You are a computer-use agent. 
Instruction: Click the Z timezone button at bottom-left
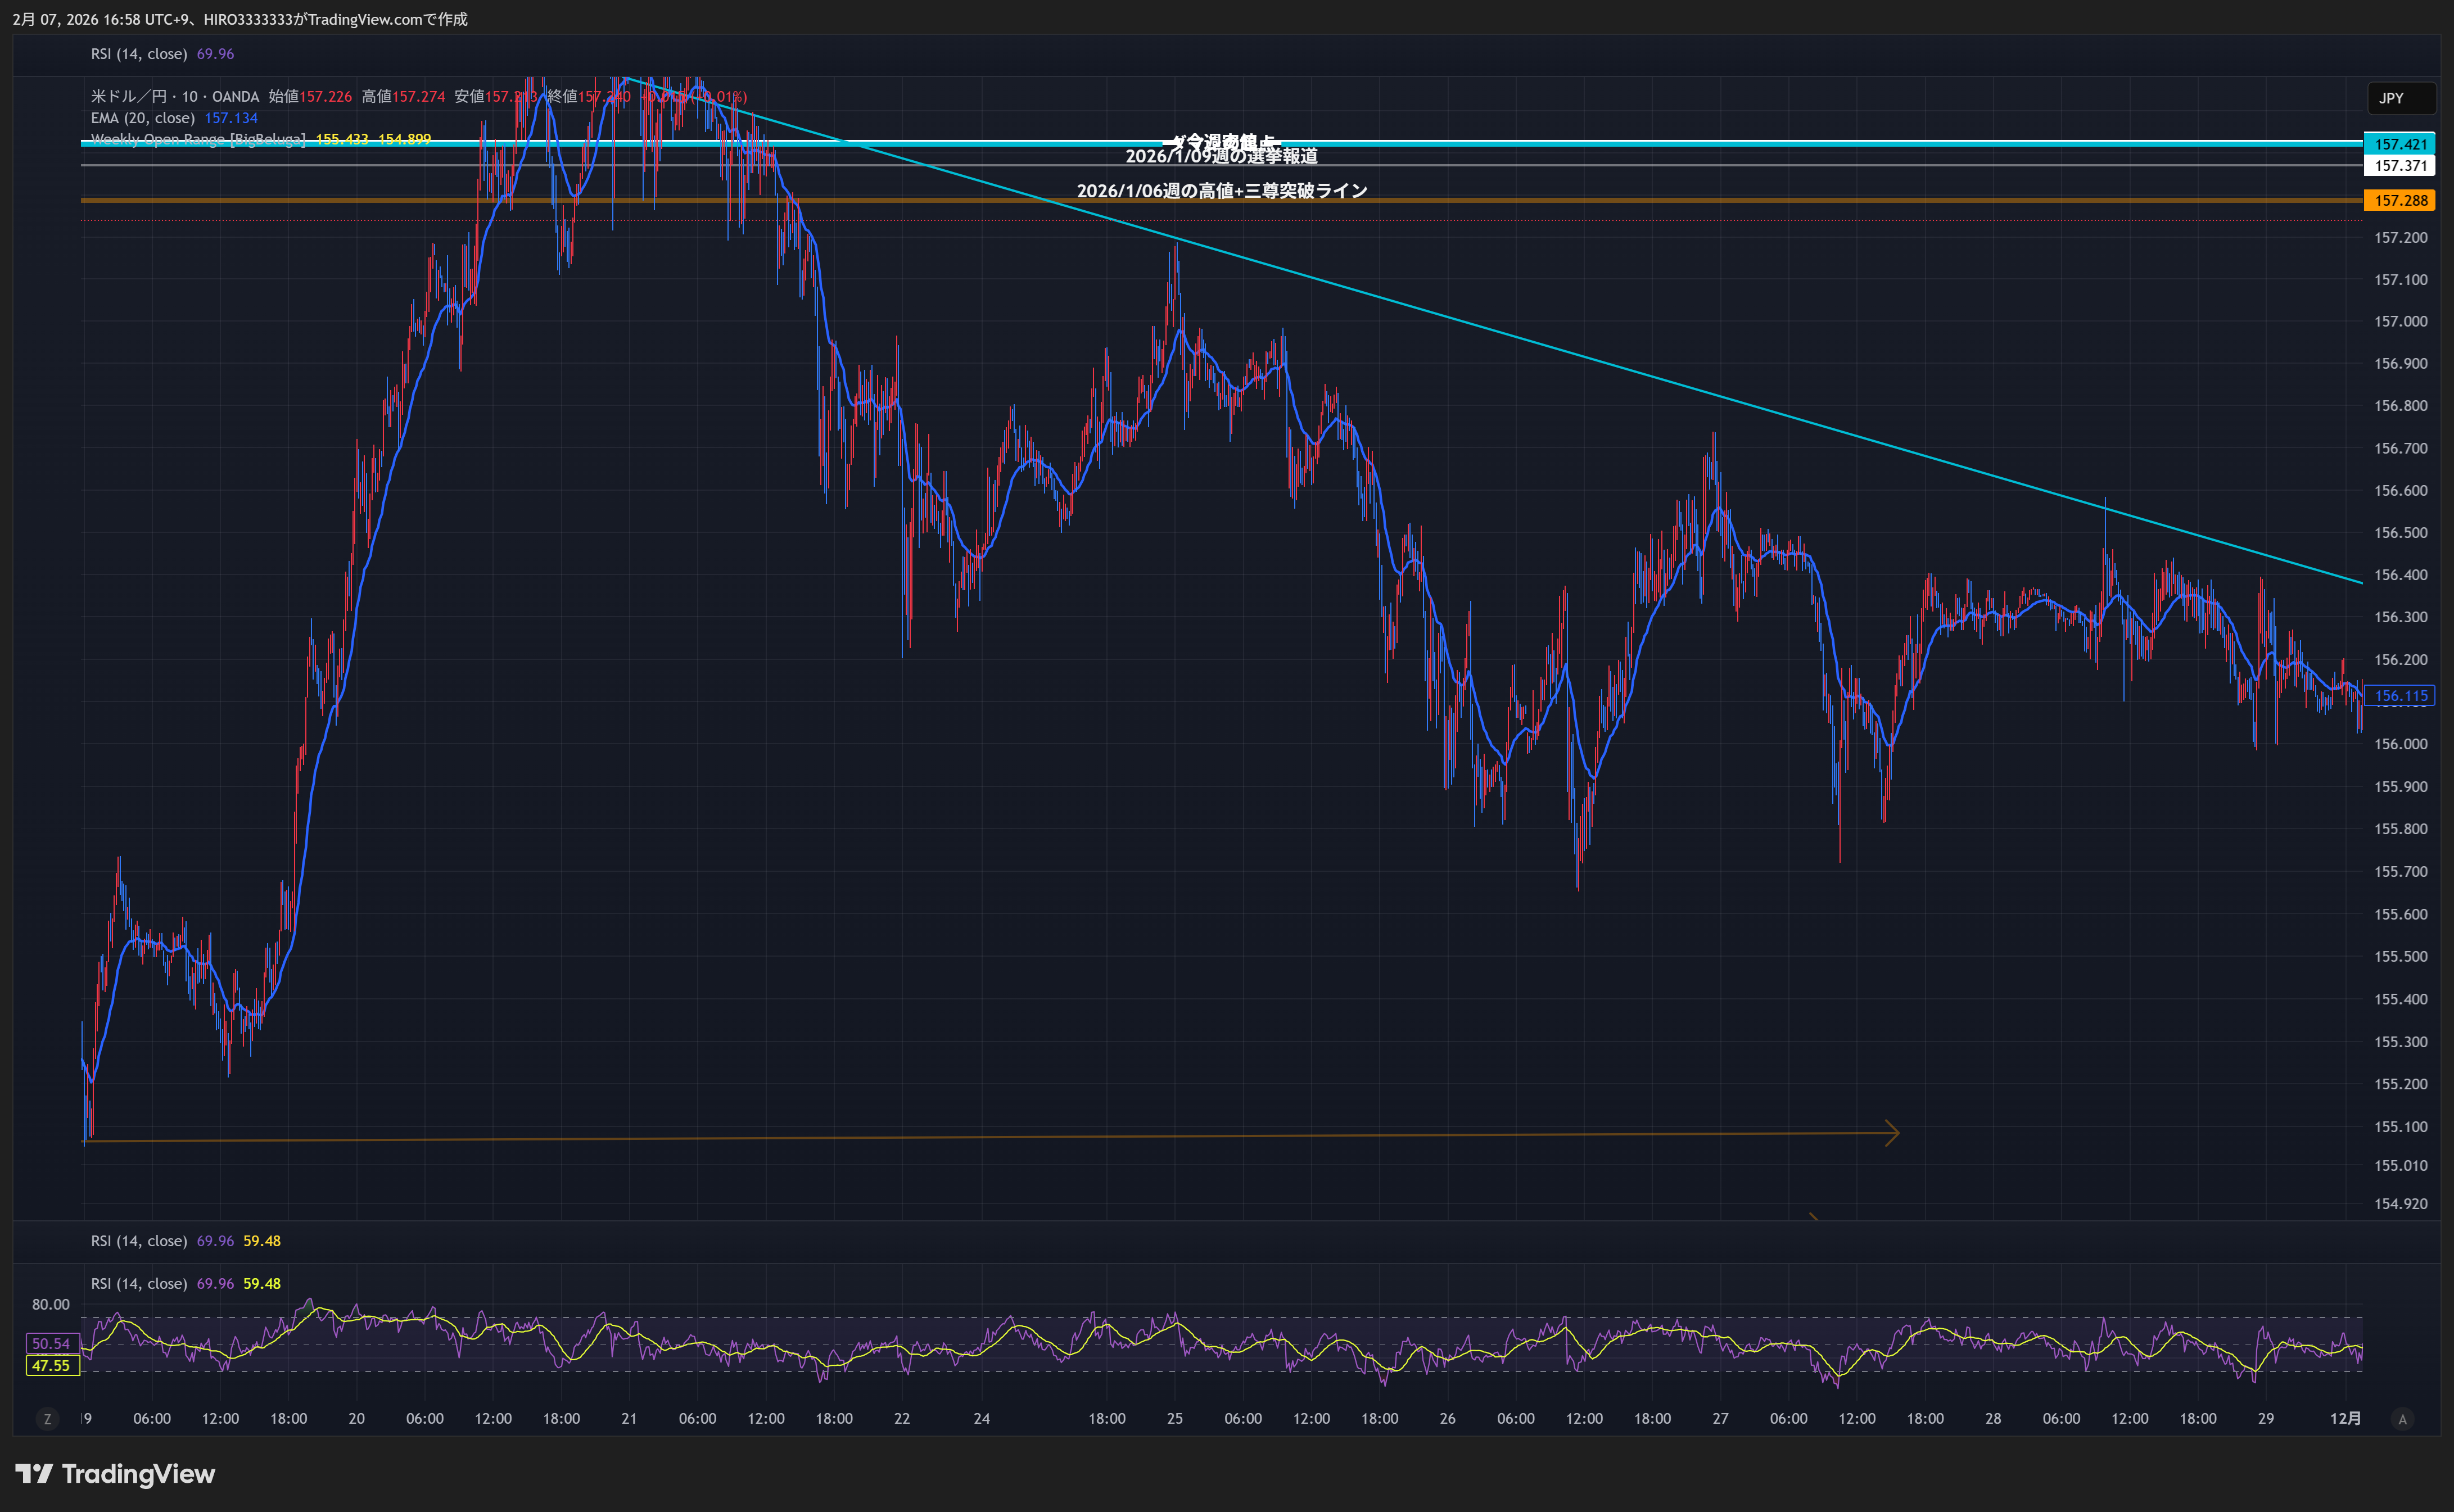coord(47,1419)
